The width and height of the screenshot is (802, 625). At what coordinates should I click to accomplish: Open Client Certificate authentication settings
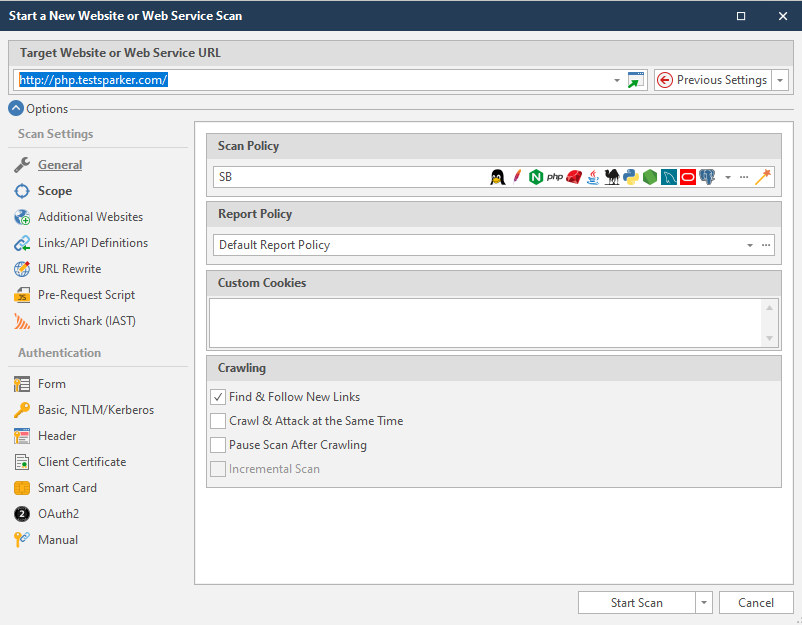[22, 461]
